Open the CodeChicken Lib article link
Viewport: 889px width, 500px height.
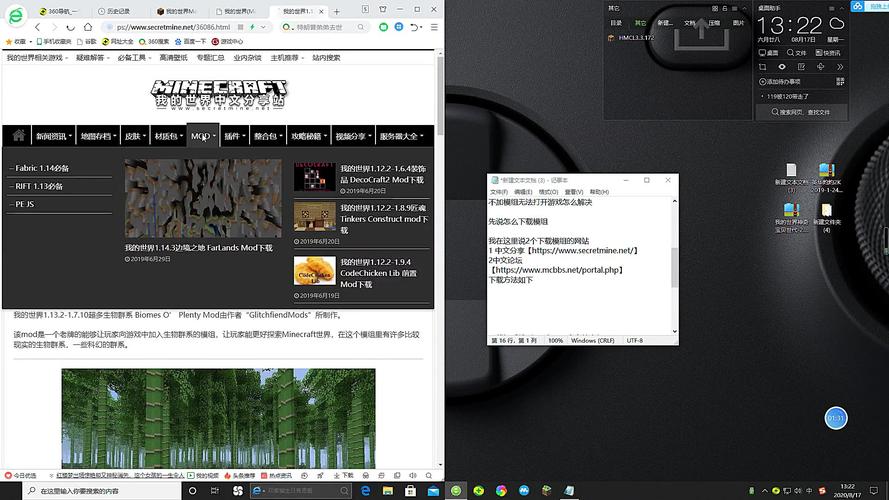pos(379,273)
